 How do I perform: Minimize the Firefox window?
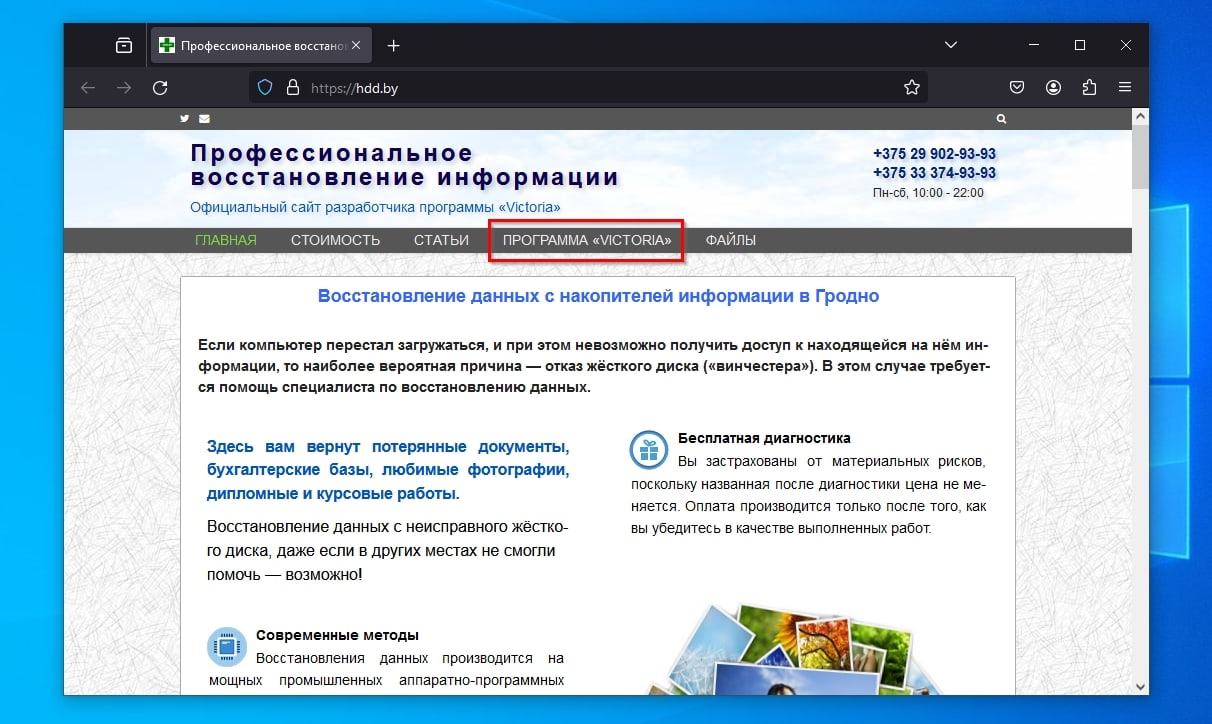point(1034,45)
